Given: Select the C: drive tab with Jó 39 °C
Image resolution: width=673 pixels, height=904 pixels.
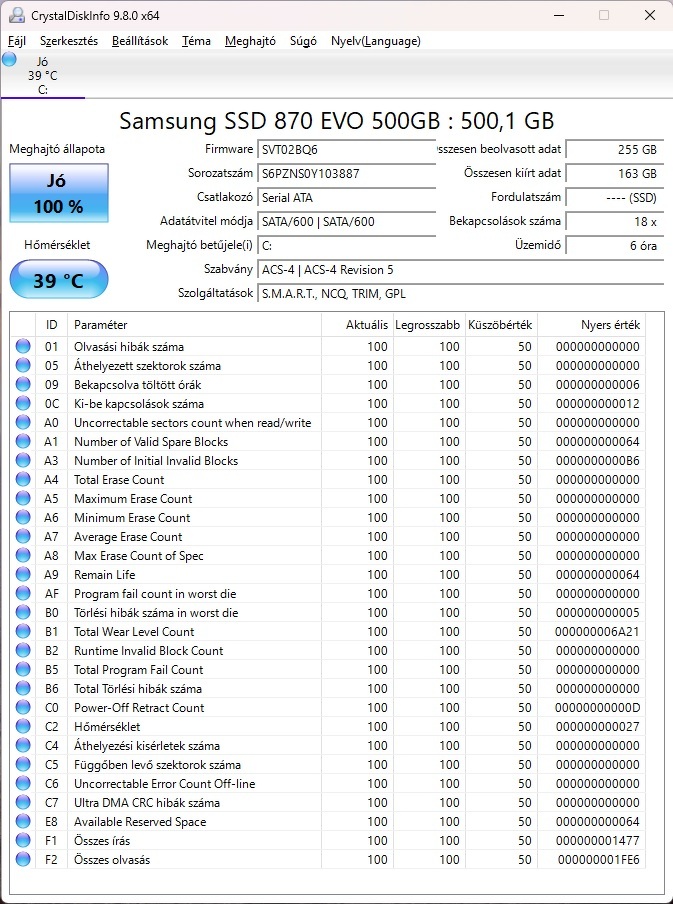Looking at the screenshot, I should click(x=43, y=75).
